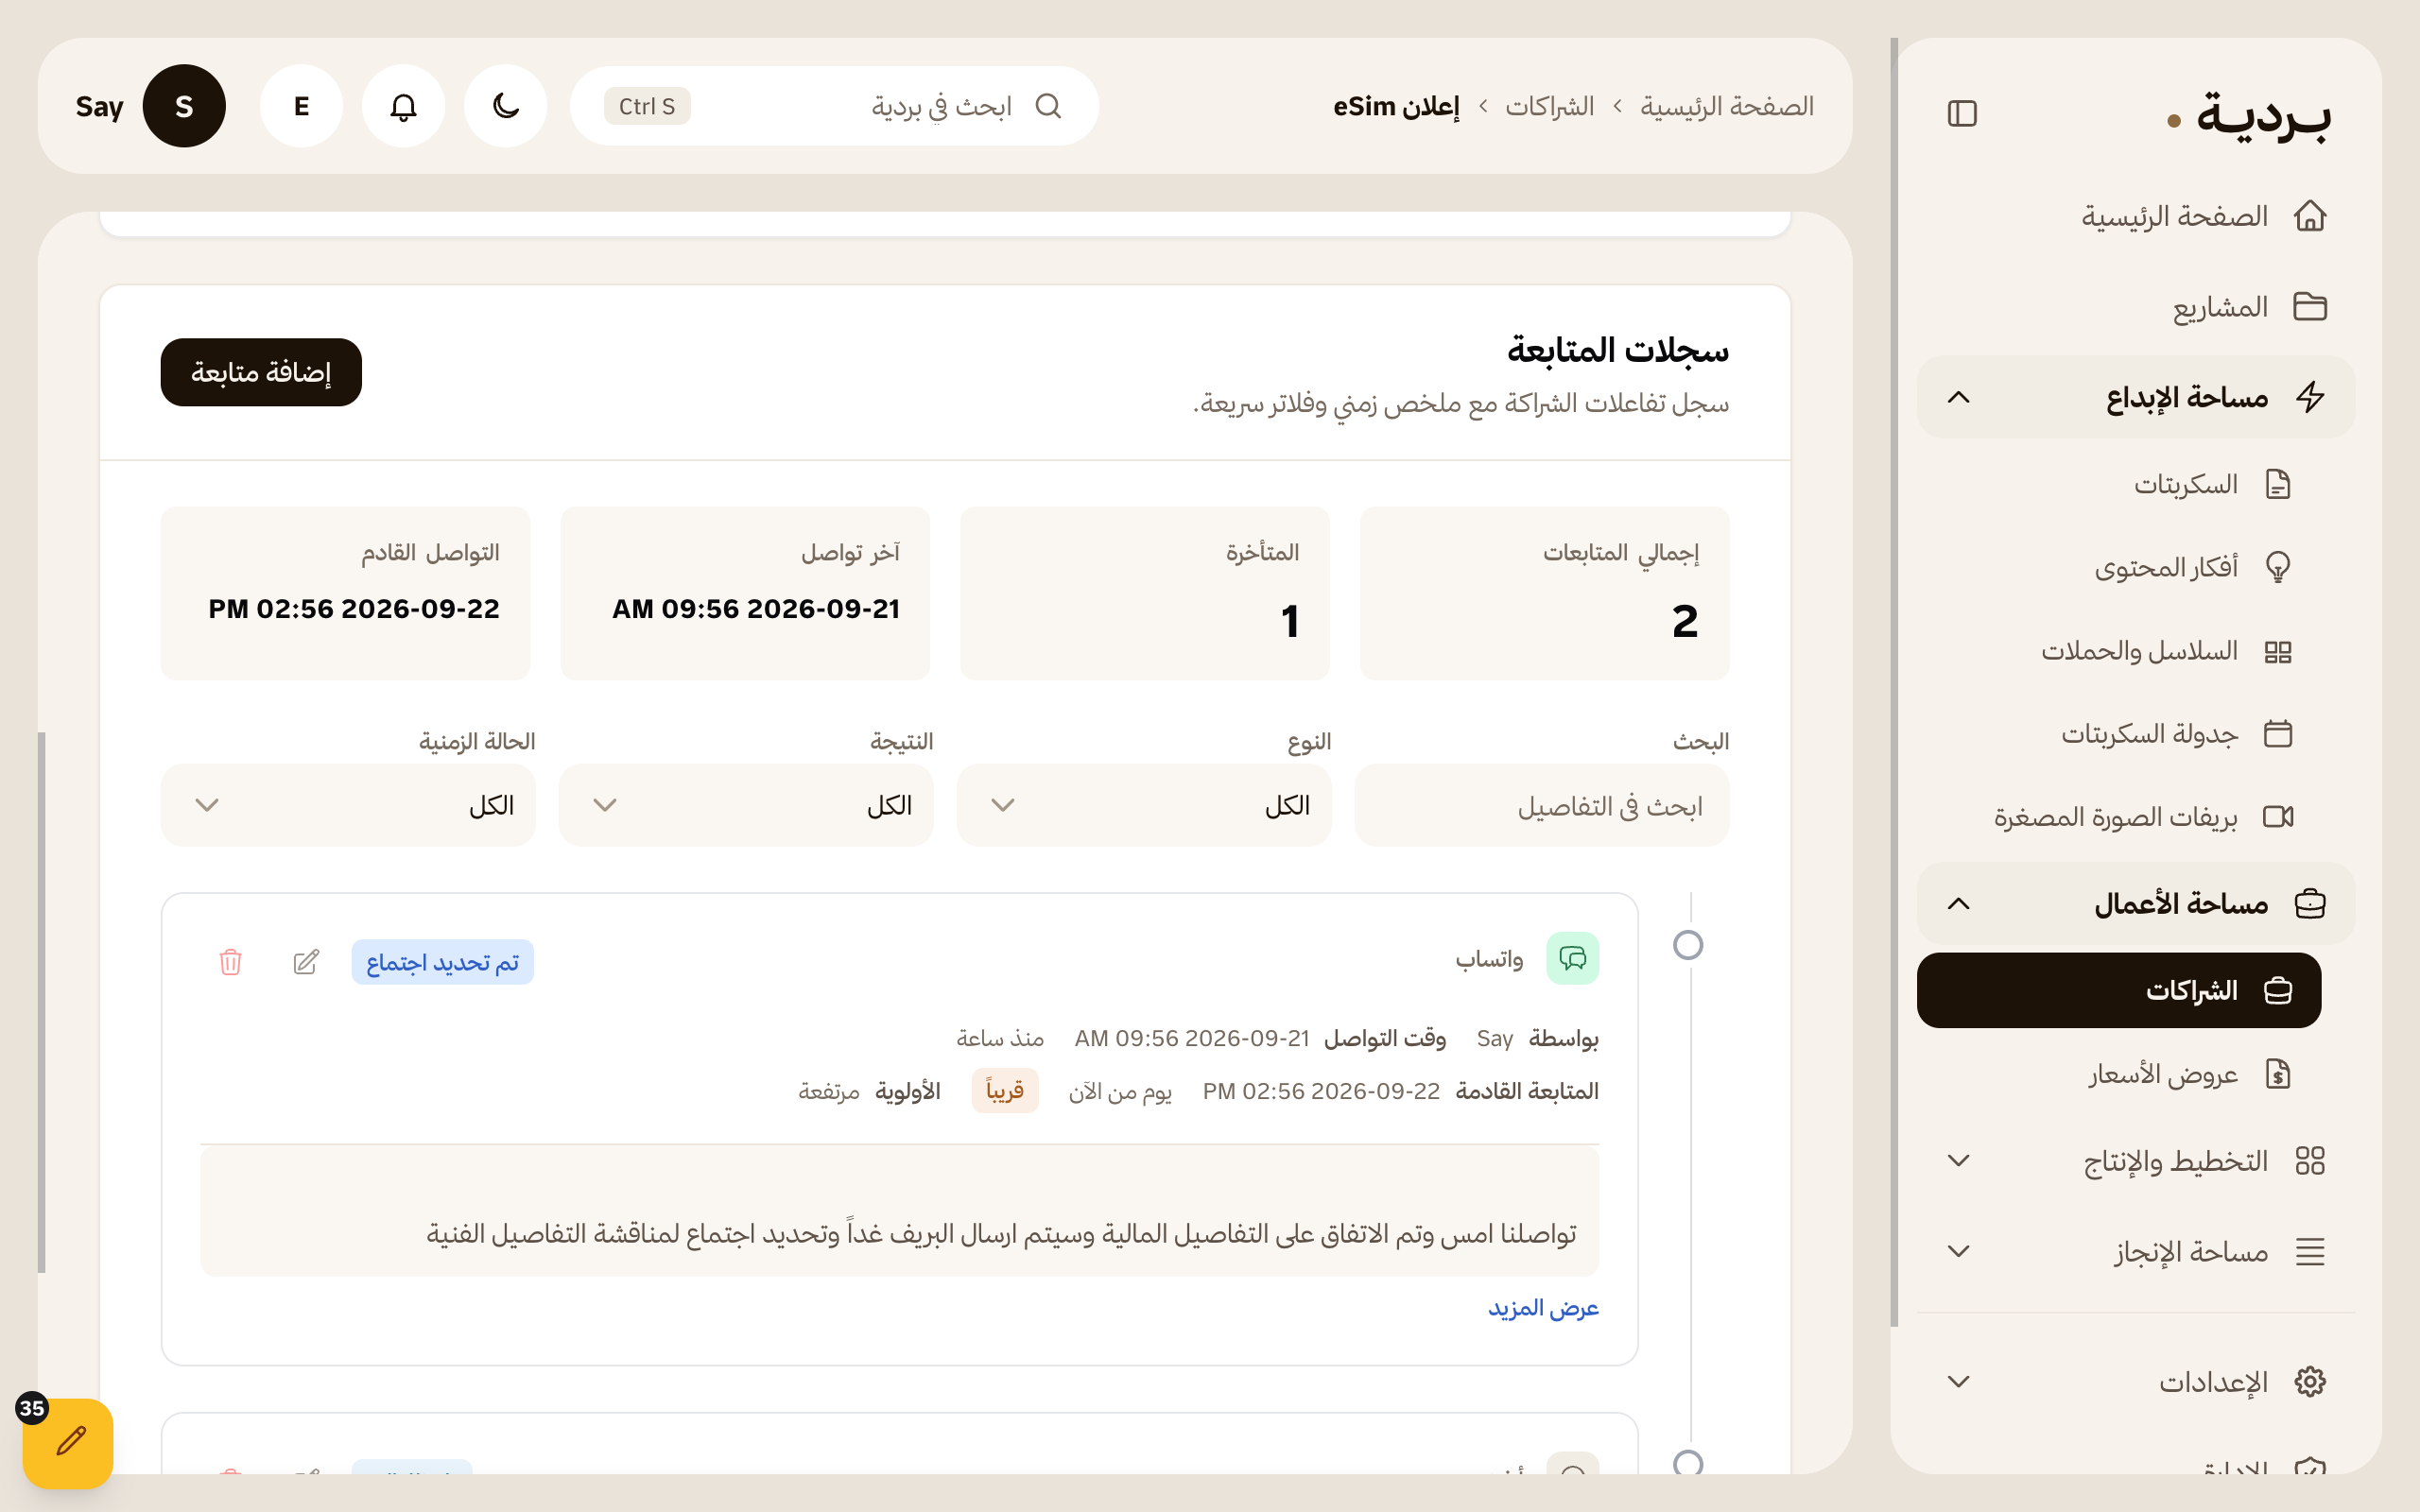Click the إضافة متابعة button

click(x=261, y=372)
